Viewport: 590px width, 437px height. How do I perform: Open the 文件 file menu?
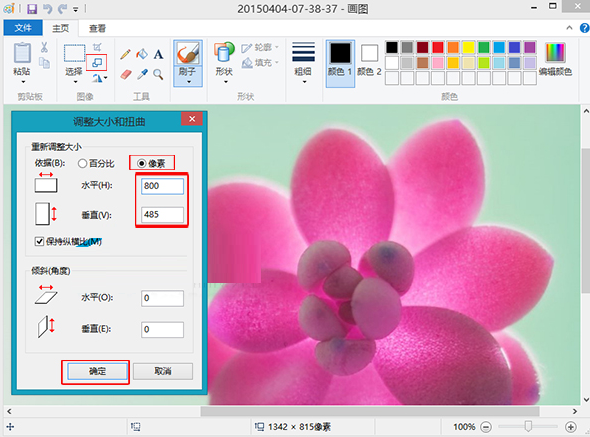23,27
